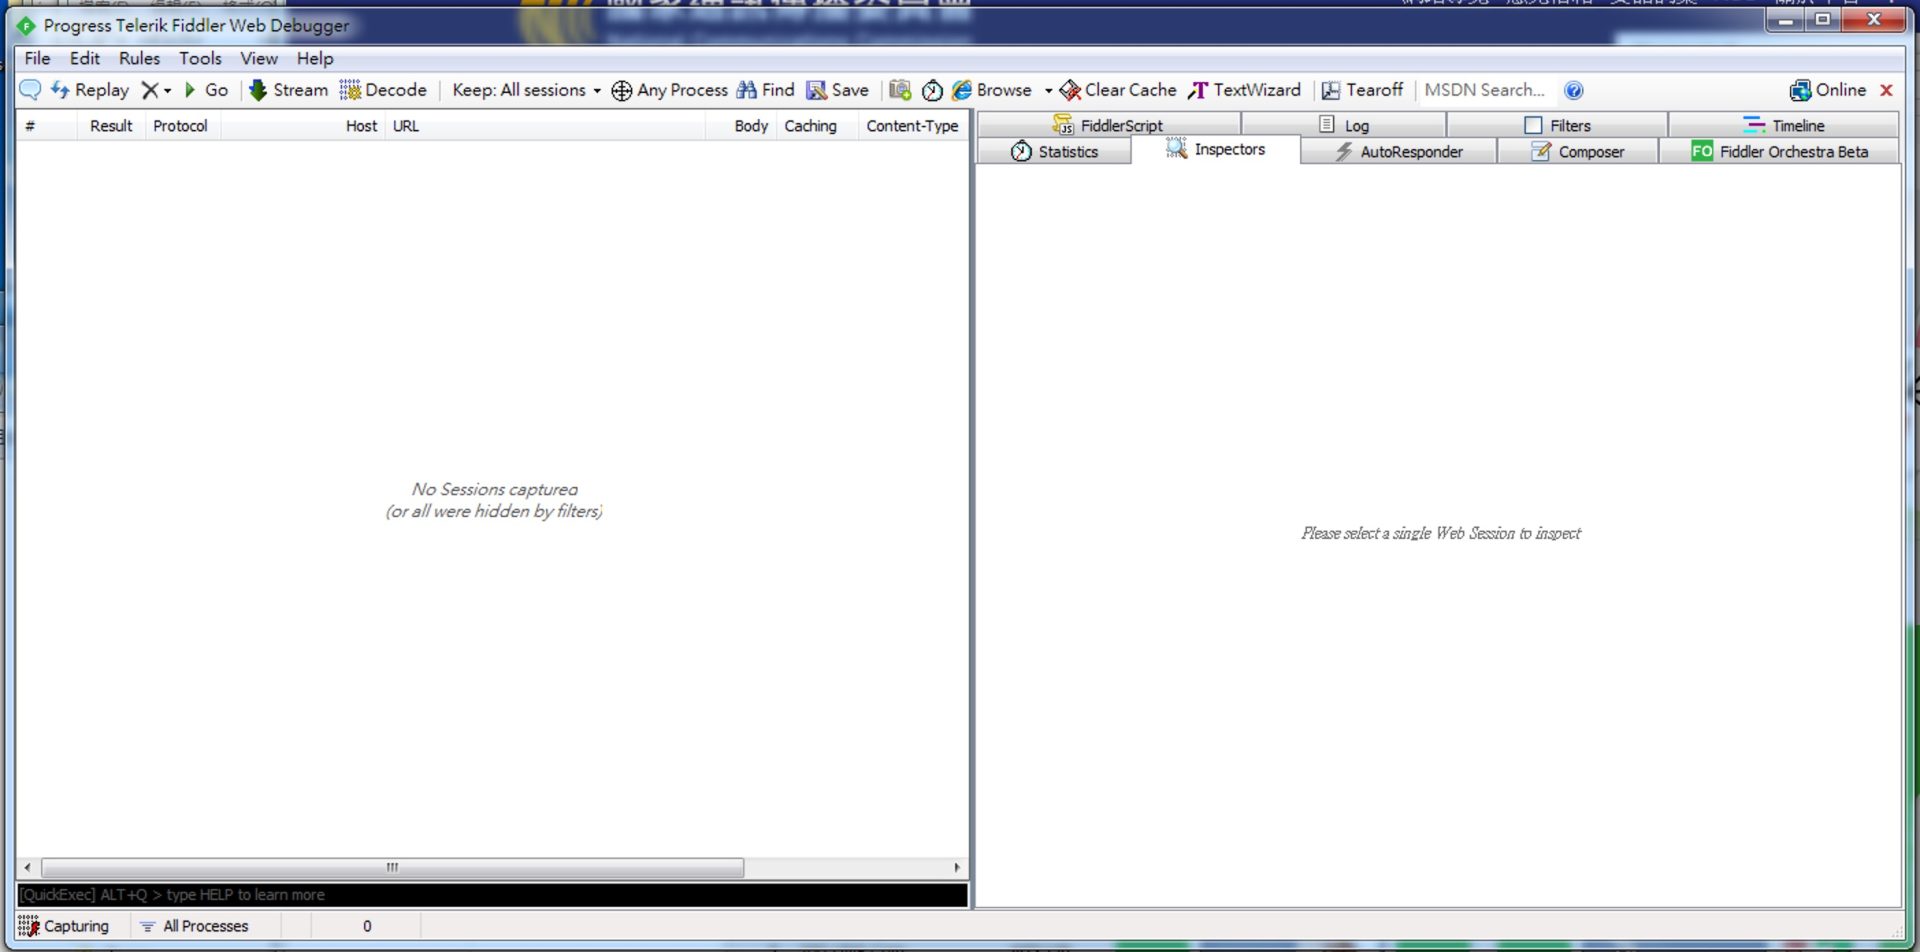
Task: Select the Inspectors tab
Action: pos(1216,149)
